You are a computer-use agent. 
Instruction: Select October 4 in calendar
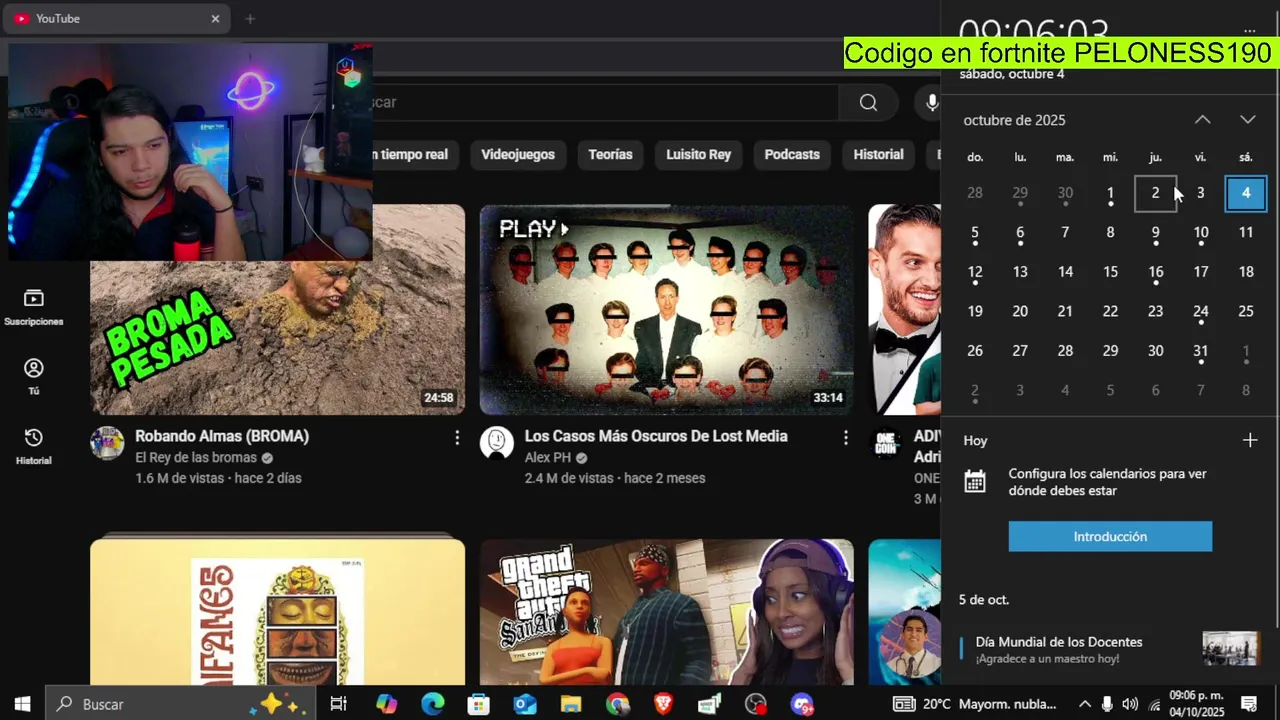click(1246, 193)
